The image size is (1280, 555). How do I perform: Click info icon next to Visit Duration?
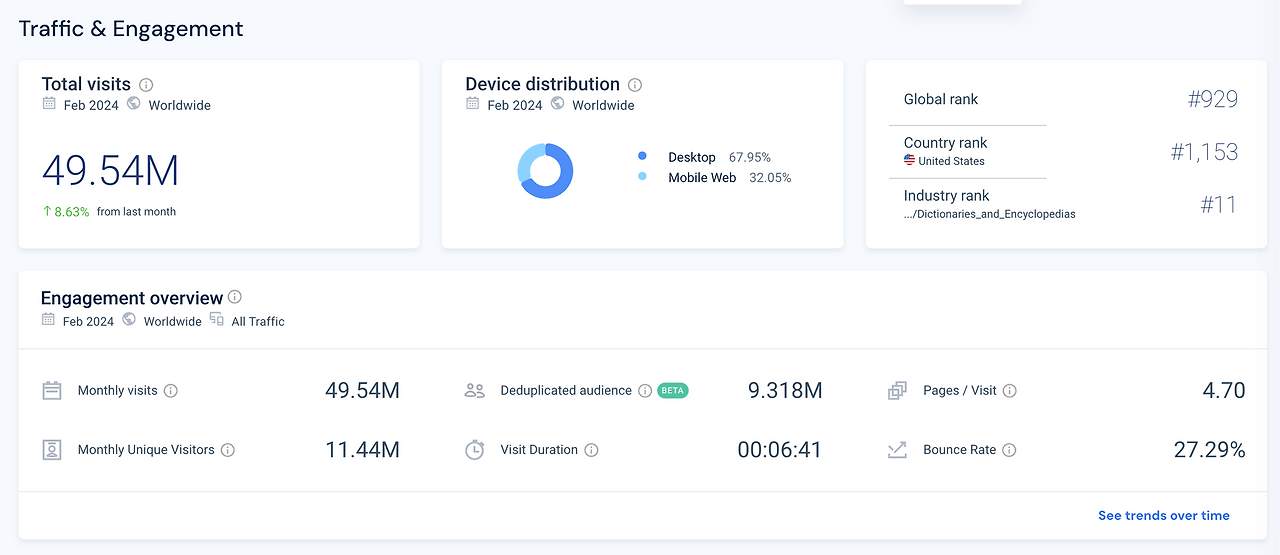[x=592, y=450]
